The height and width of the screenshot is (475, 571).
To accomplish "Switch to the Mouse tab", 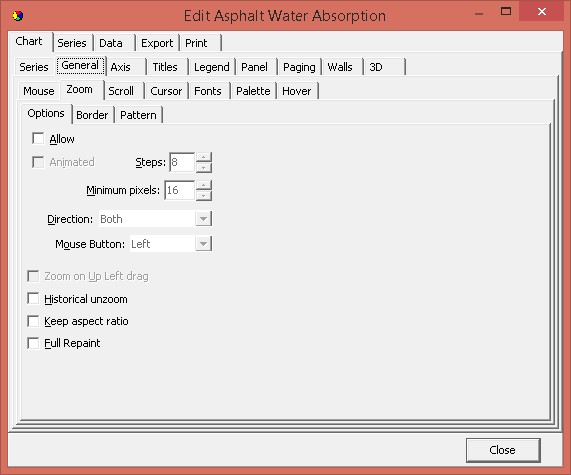I will 39,91.
